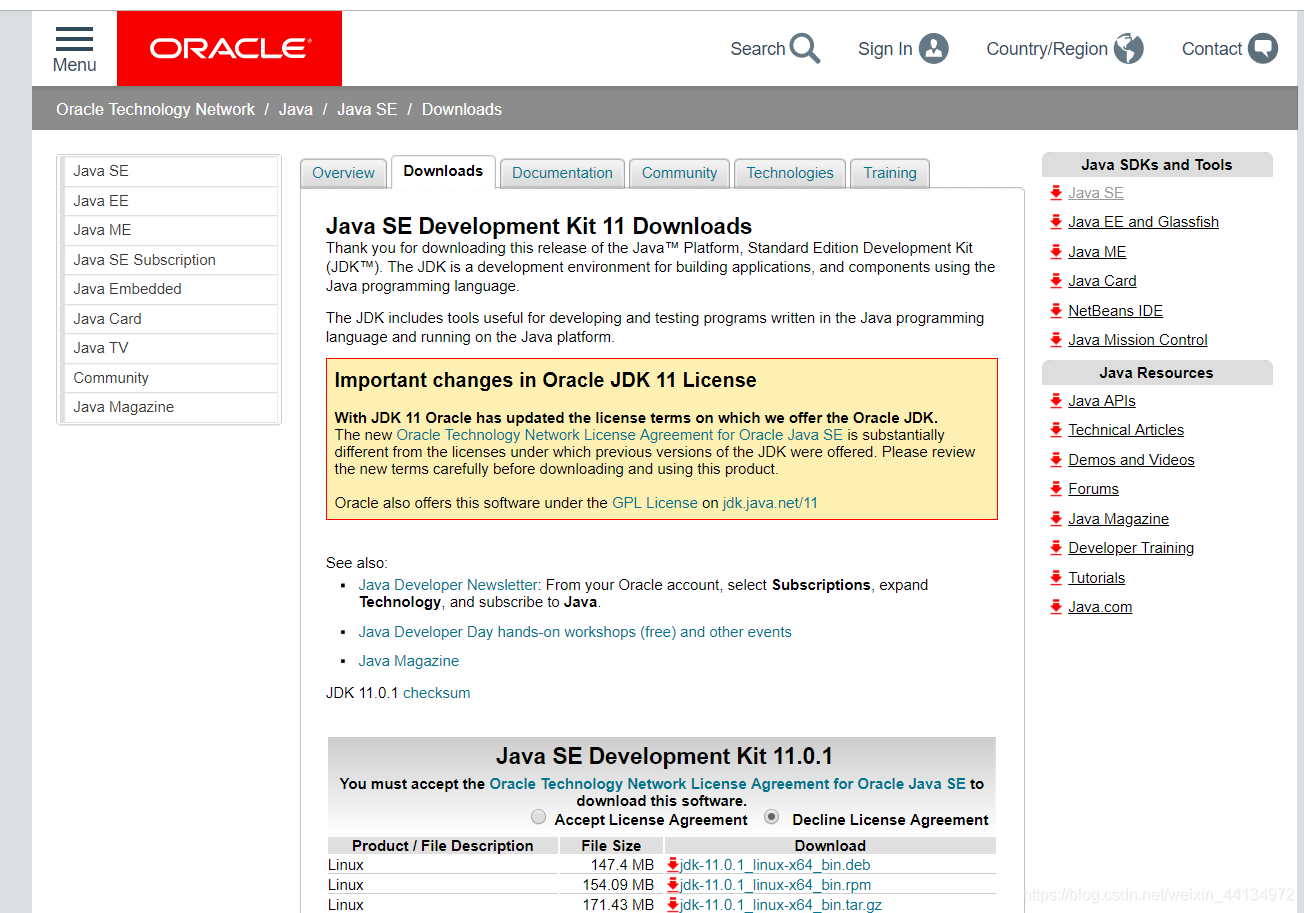
Task: Click download arrow icon beside Java Card
Action: pyautogui.click(x=1056, y=281)
